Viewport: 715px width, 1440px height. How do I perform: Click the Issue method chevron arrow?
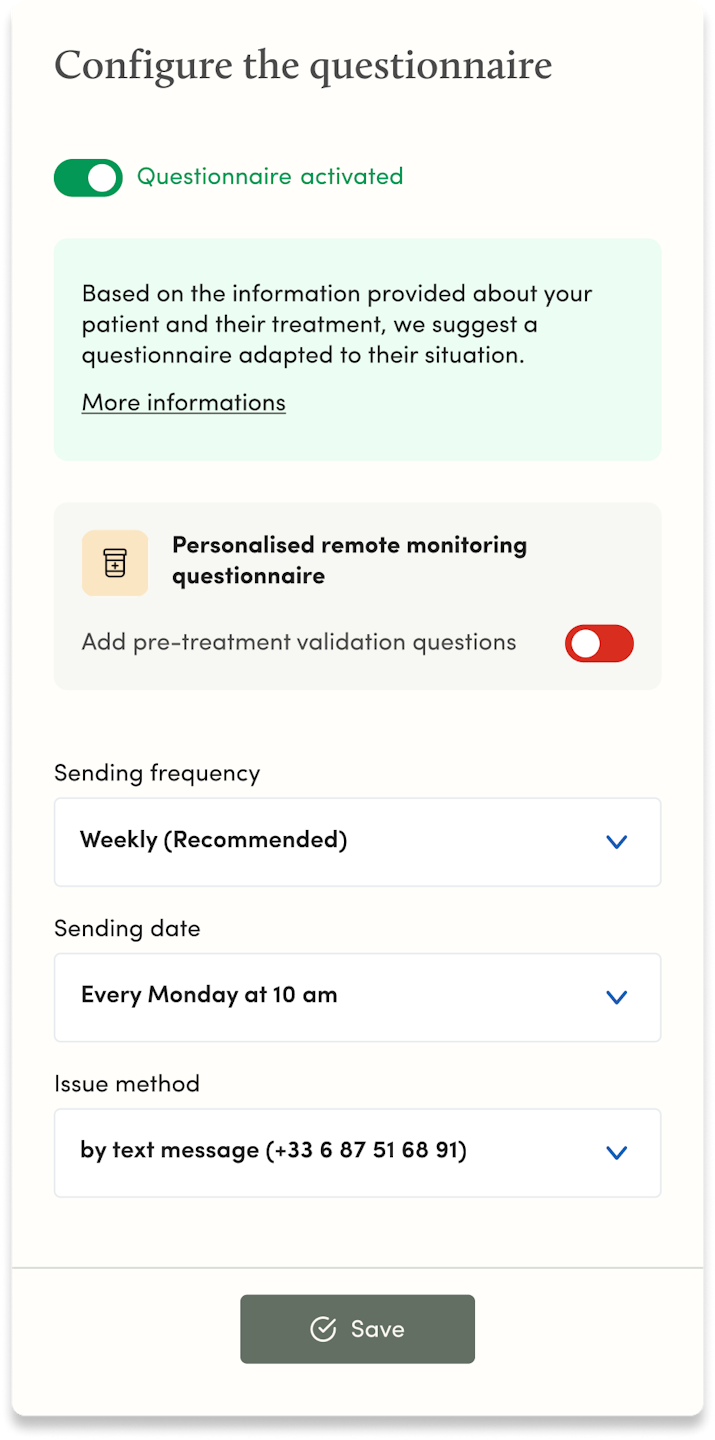(x=617, y=1153)
